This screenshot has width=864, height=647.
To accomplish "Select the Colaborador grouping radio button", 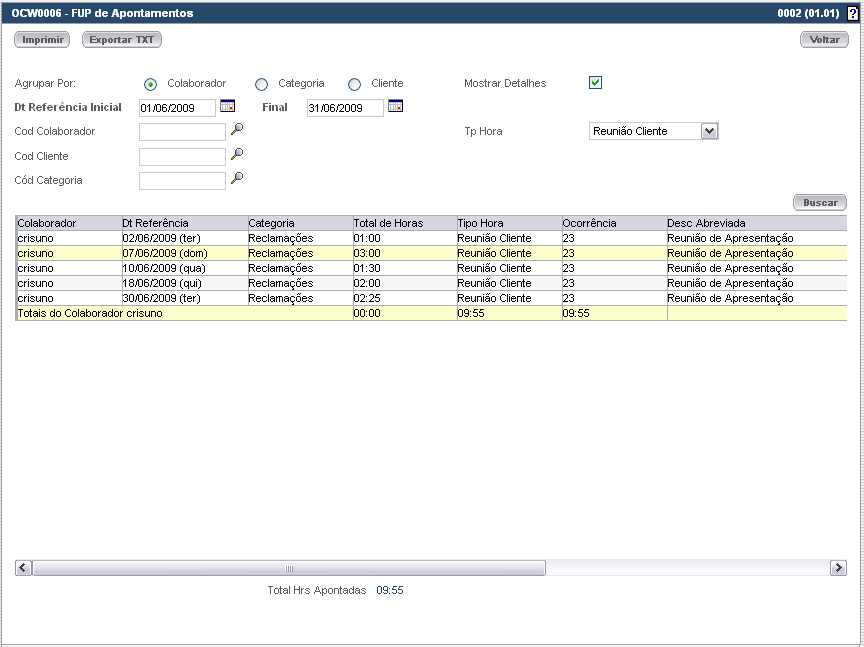I will pyautogui.click(x=150, y=84).
